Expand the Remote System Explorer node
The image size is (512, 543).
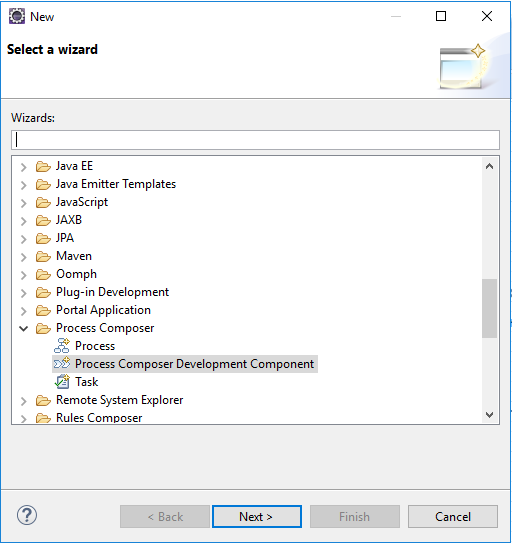coord(23,401)
